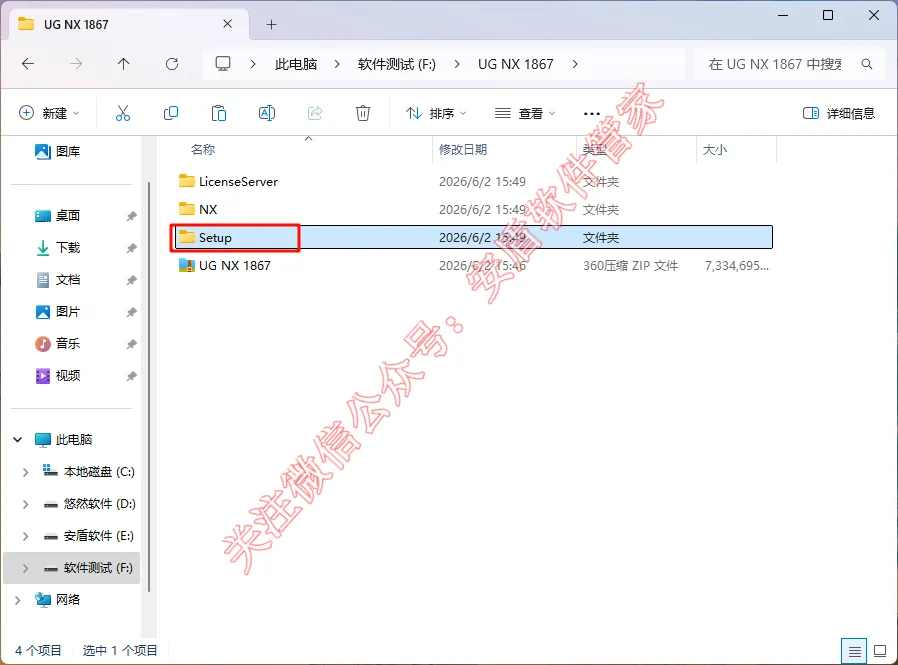Click the Cut scissors icon

coord(123,113)
